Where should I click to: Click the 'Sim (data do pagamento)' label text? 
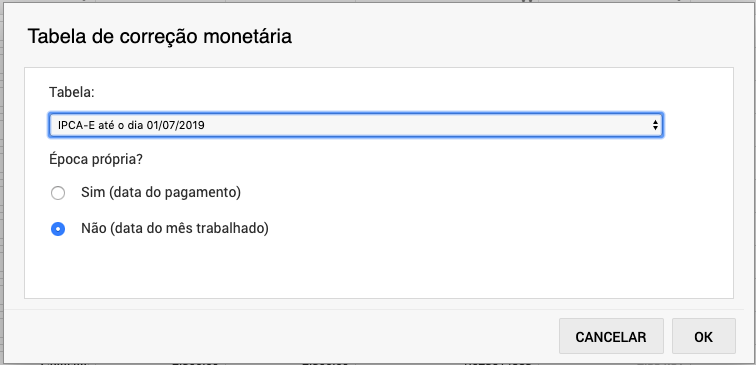pos(161,192)
